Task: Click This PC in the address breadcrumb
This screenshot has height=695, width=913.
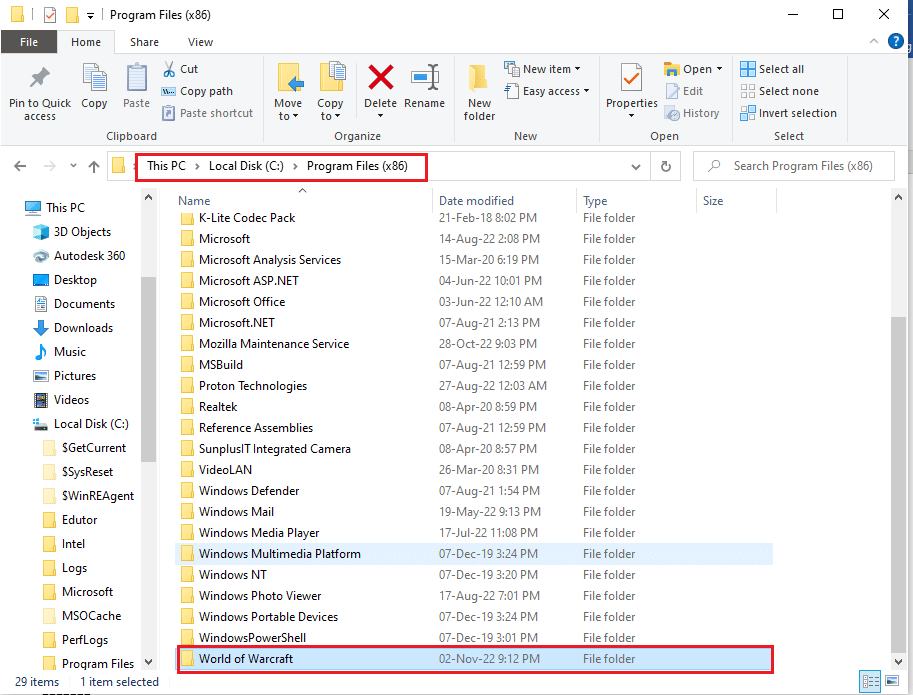Action: click(x=167, y=166)
